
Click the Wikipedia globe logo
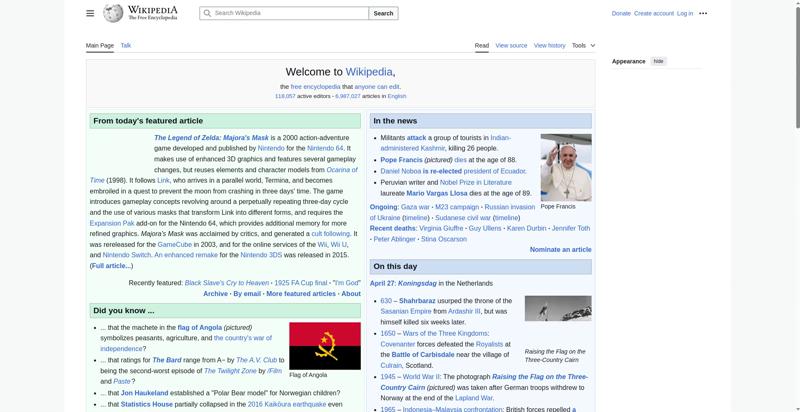coord(113,13)
